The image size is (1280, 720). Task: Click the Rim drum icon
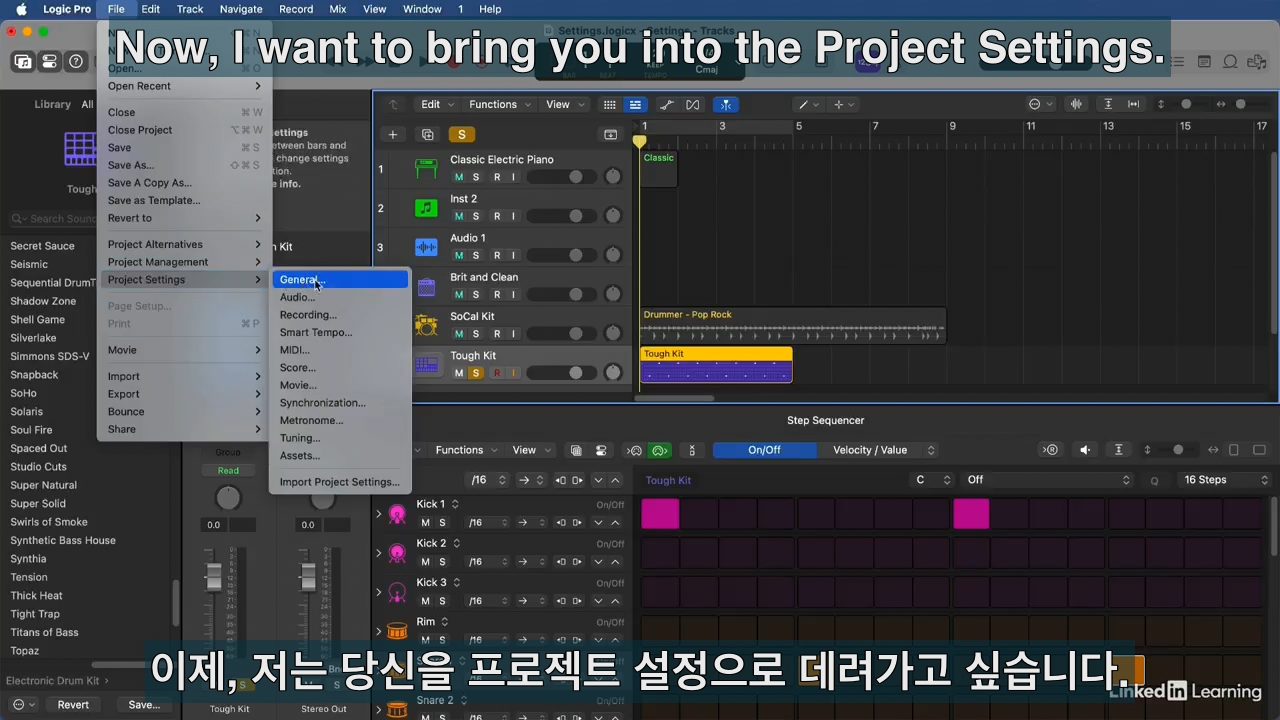click(x=397, y=631)
